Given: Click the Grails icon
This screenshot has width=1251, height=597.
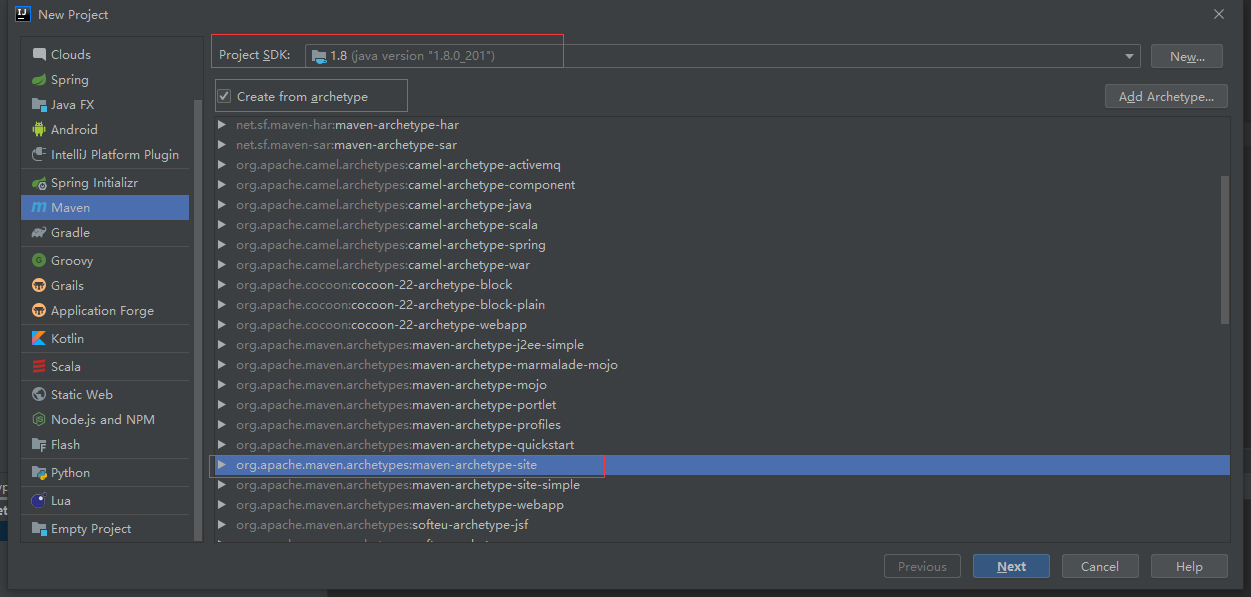Looking at the screenshot, I should coord(39,286).
